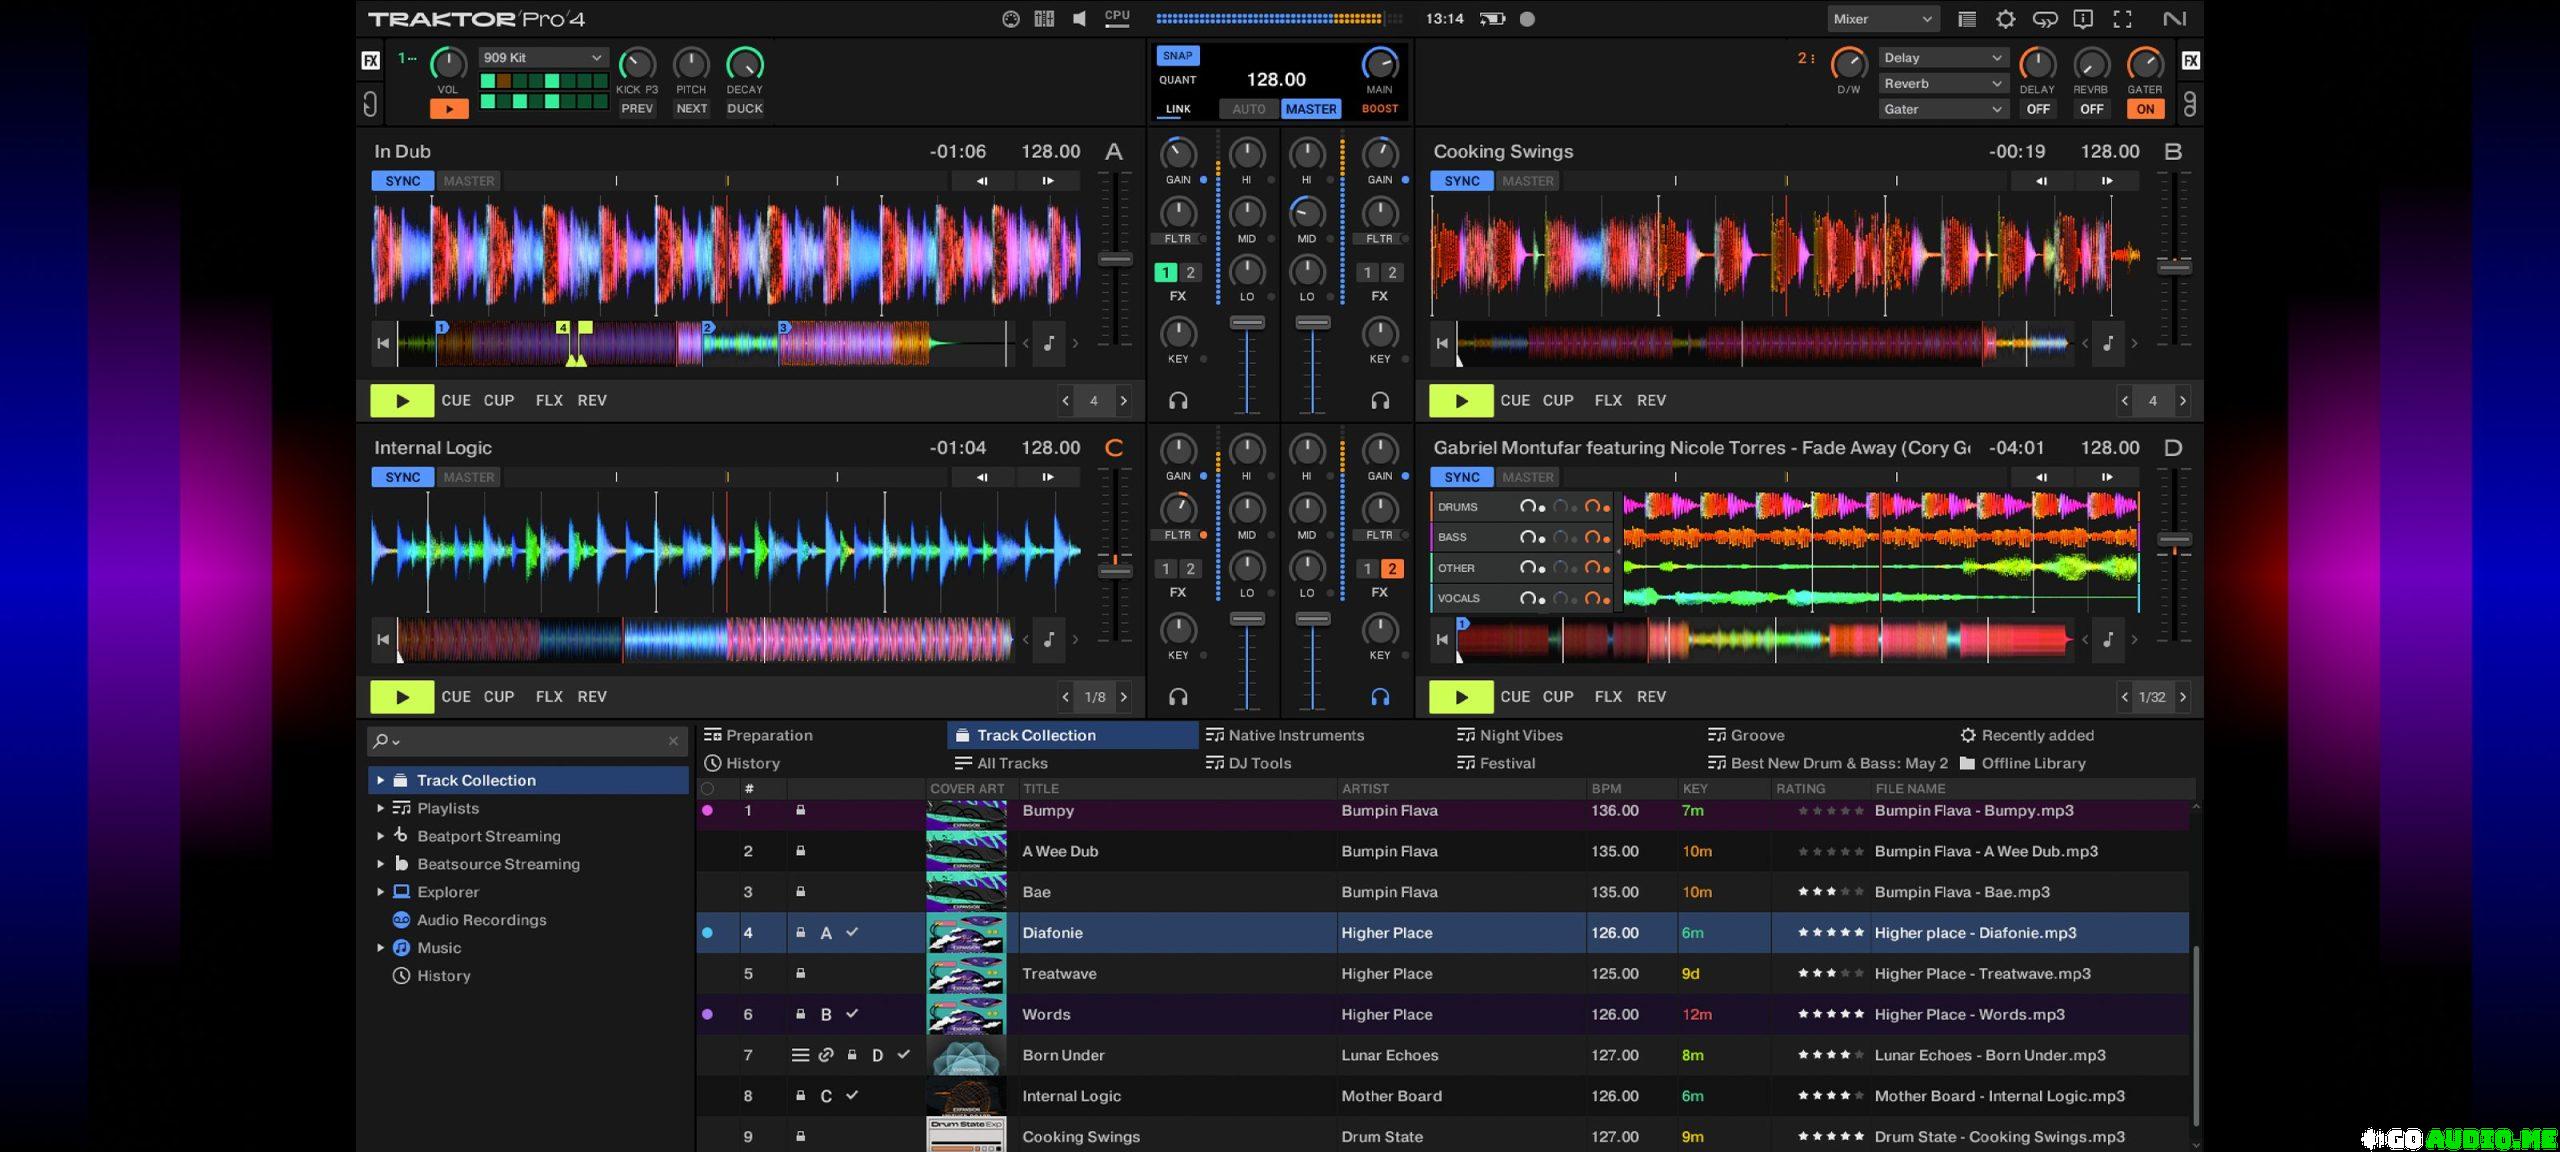Image resolution: width=2560 pixels, height=1152 pixels.
Task: Toggle the DUCK button in FX unit 1
Action: point(744,109)
